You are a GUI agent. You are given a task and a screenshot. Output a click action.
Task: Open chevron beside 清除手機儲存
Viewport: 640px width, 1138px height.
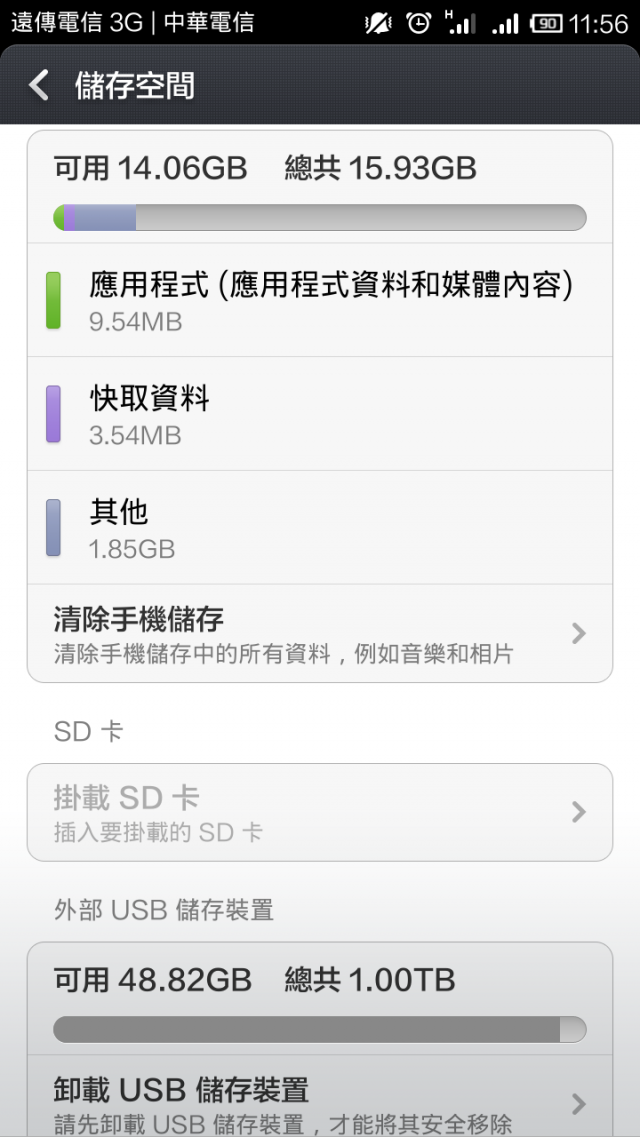click(578, 634)
